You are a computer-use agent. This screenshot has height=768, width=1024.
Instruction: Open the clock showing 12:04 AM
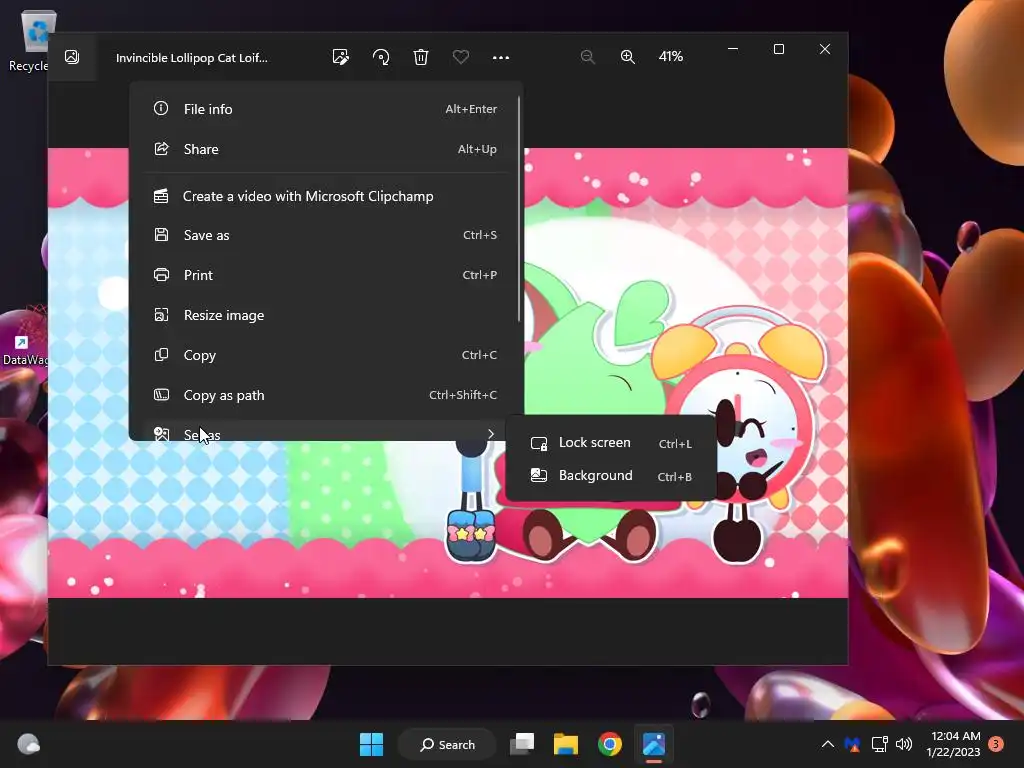[953, 744]
